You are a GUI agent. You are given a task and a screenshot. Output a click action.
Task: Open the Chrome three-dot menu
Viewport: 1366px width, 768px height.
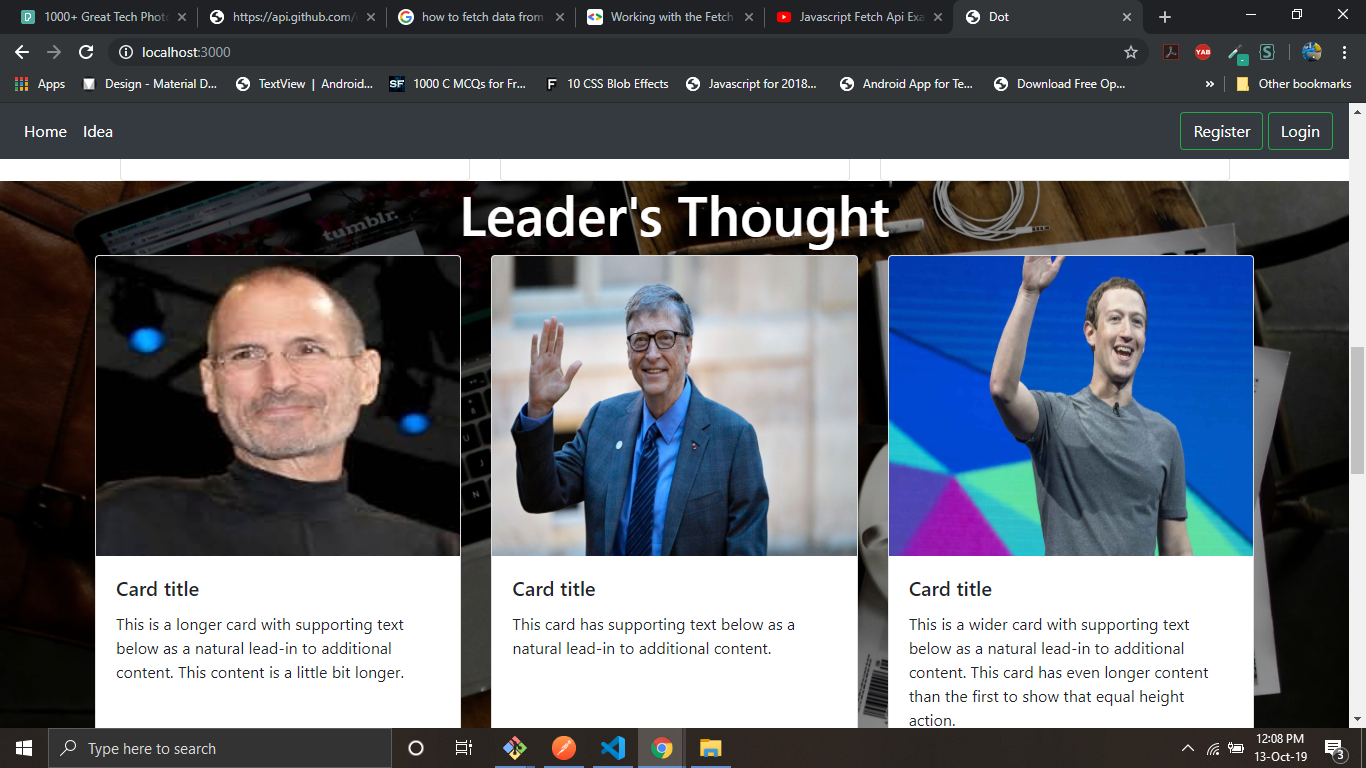pyautogui.click(x=1345, y=52)
